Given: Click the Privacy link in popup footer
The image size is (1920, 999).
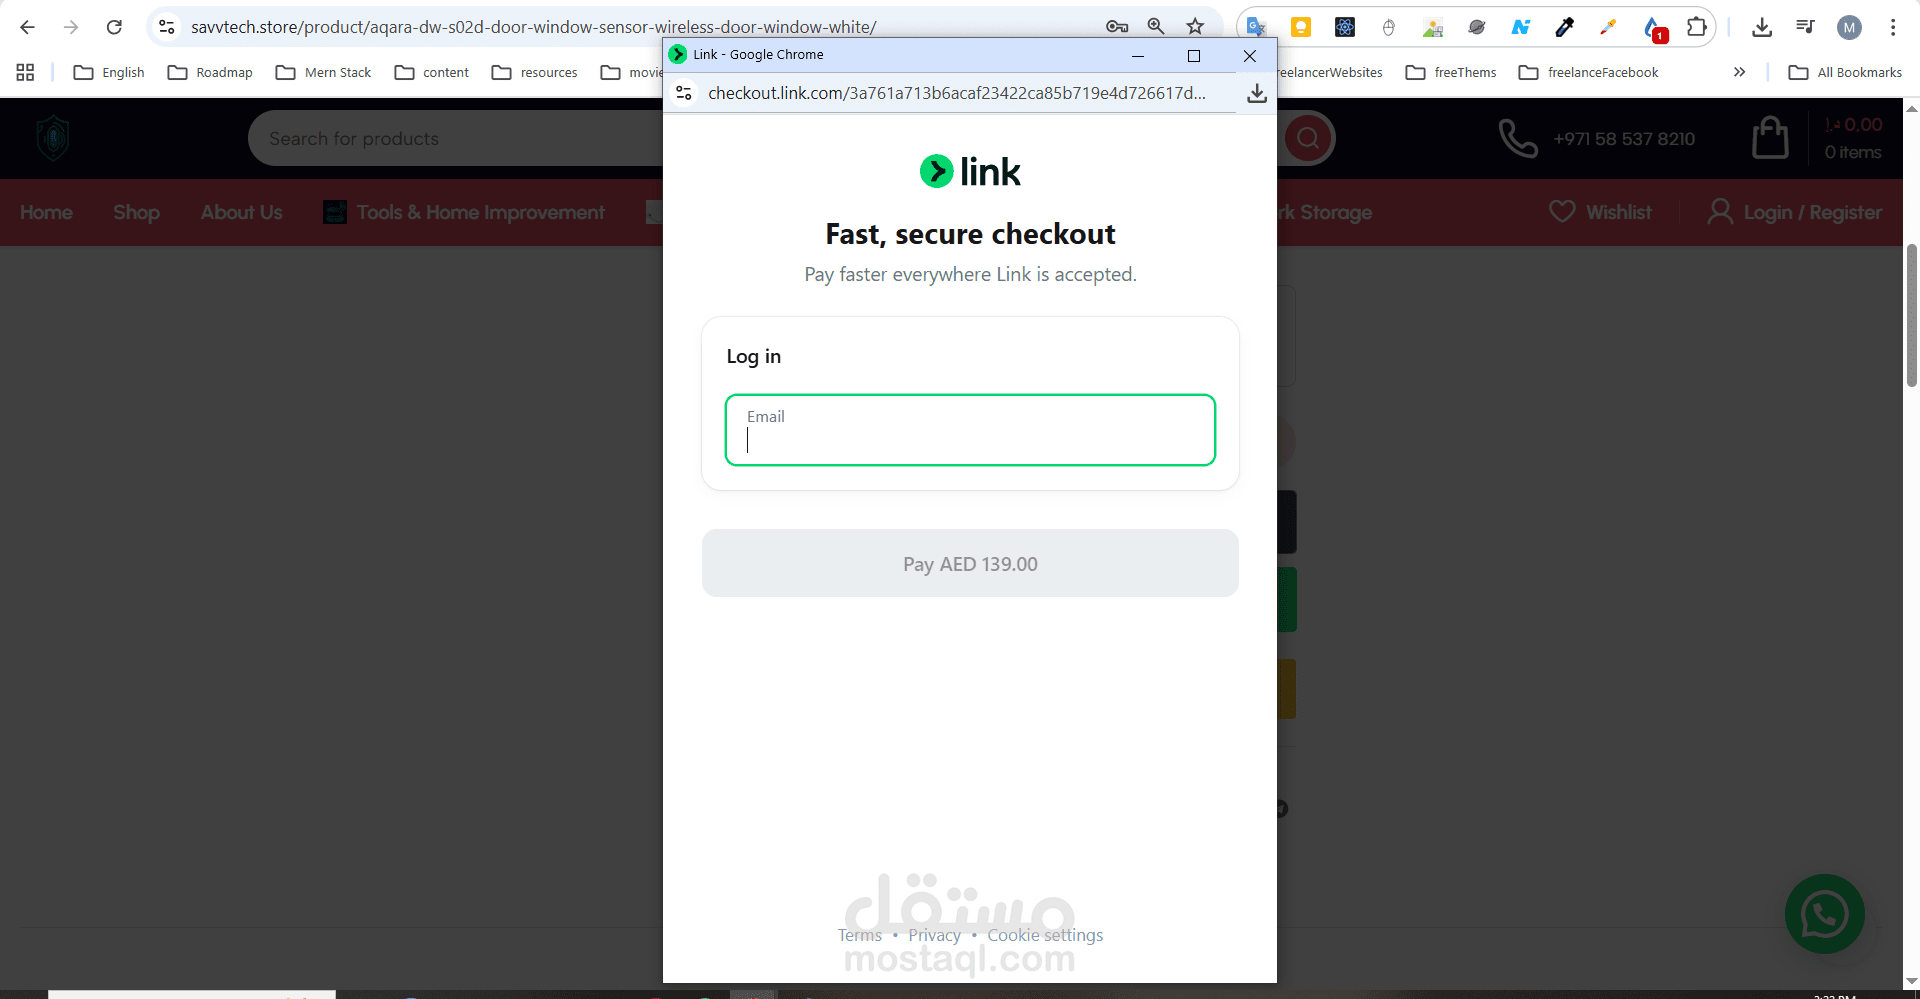Looking at the screenshot, I should point(934,935).
